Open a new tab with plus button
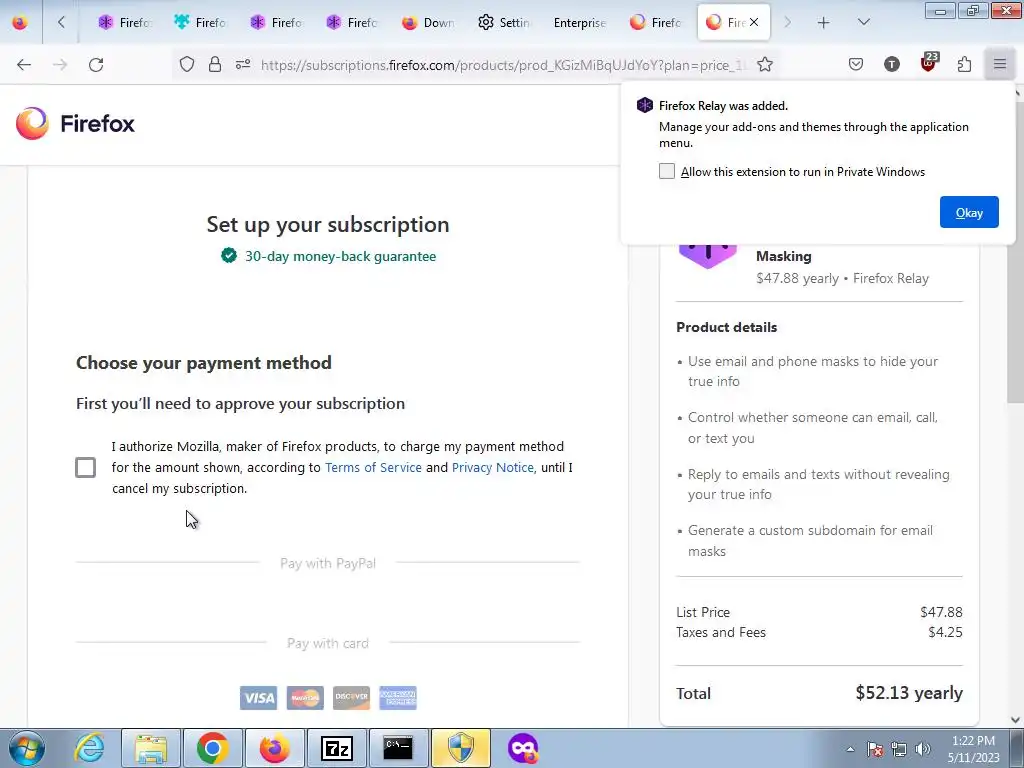 click(824, 22)
